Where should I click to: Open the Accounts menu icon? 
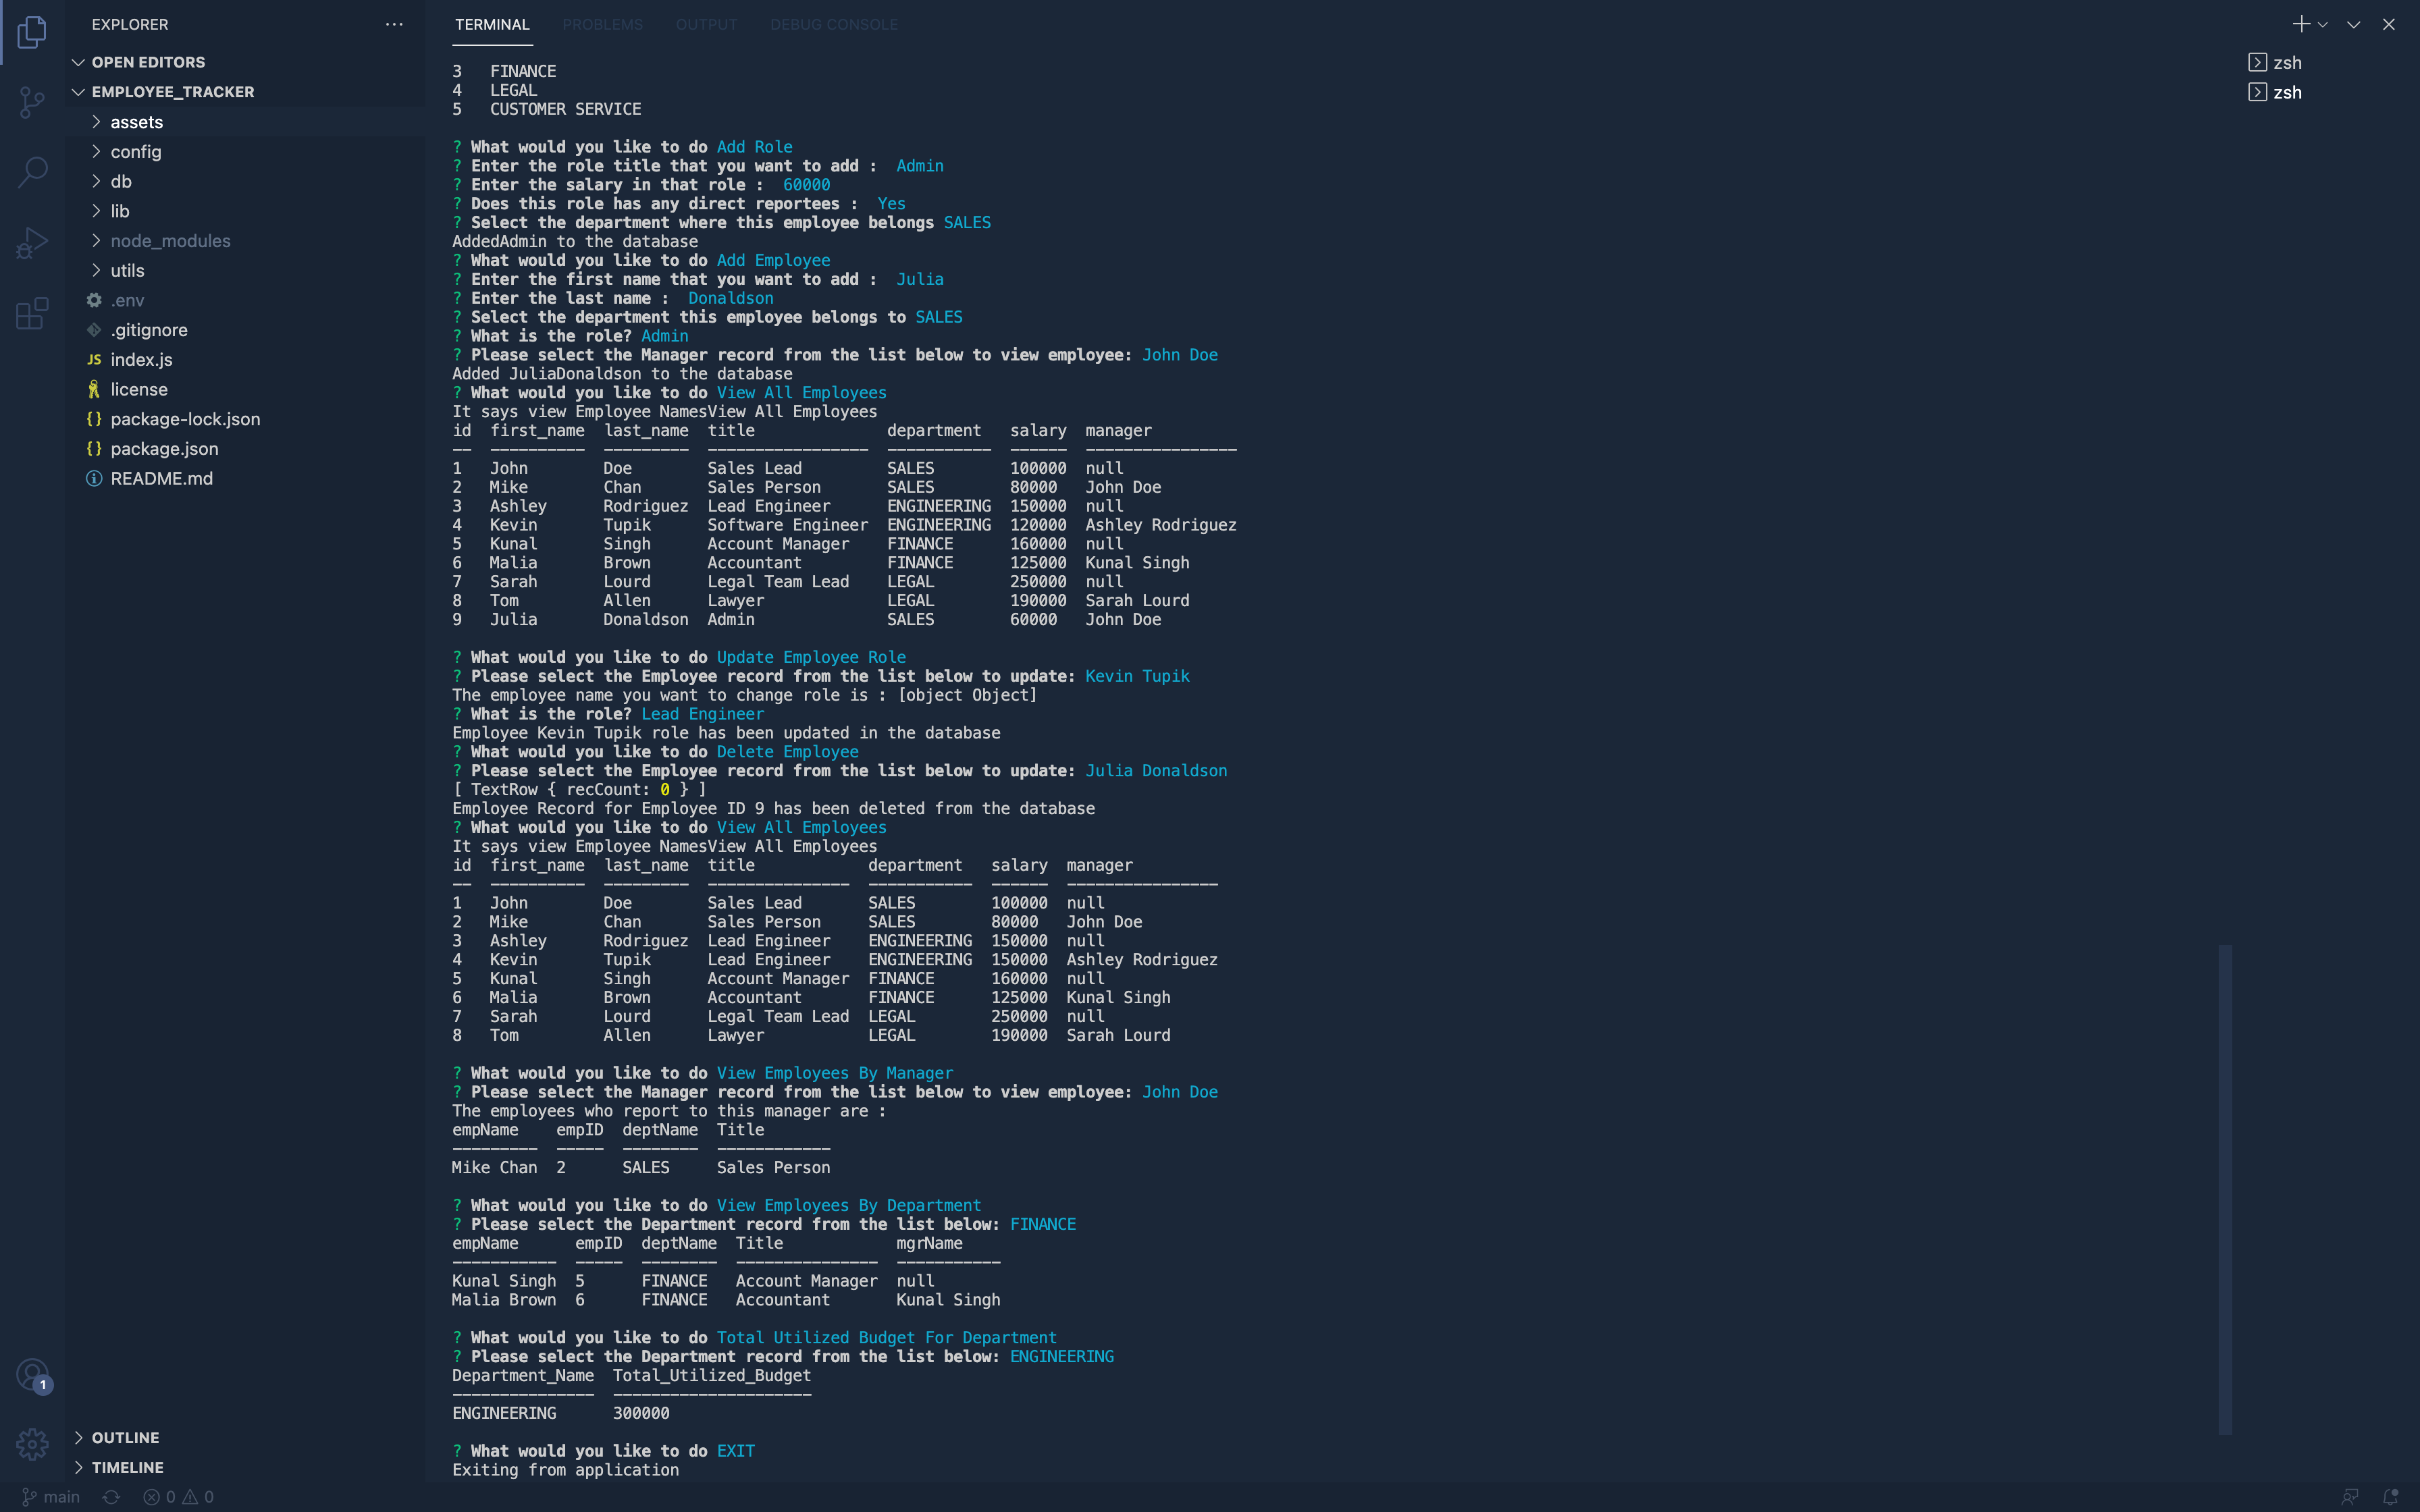(x=32, y=1375)
